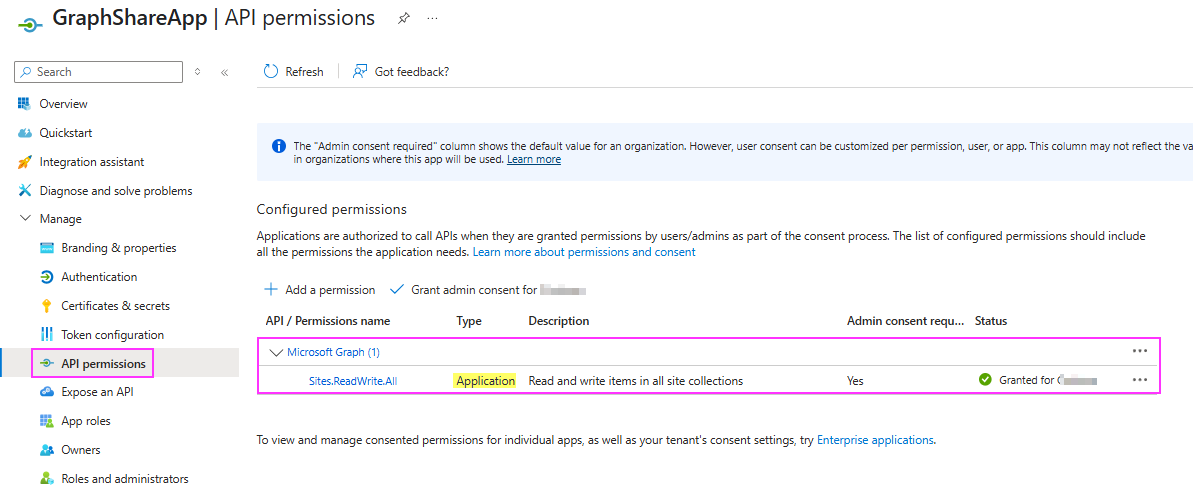
Task: Click into the Search input field
Action: point(98,71)
